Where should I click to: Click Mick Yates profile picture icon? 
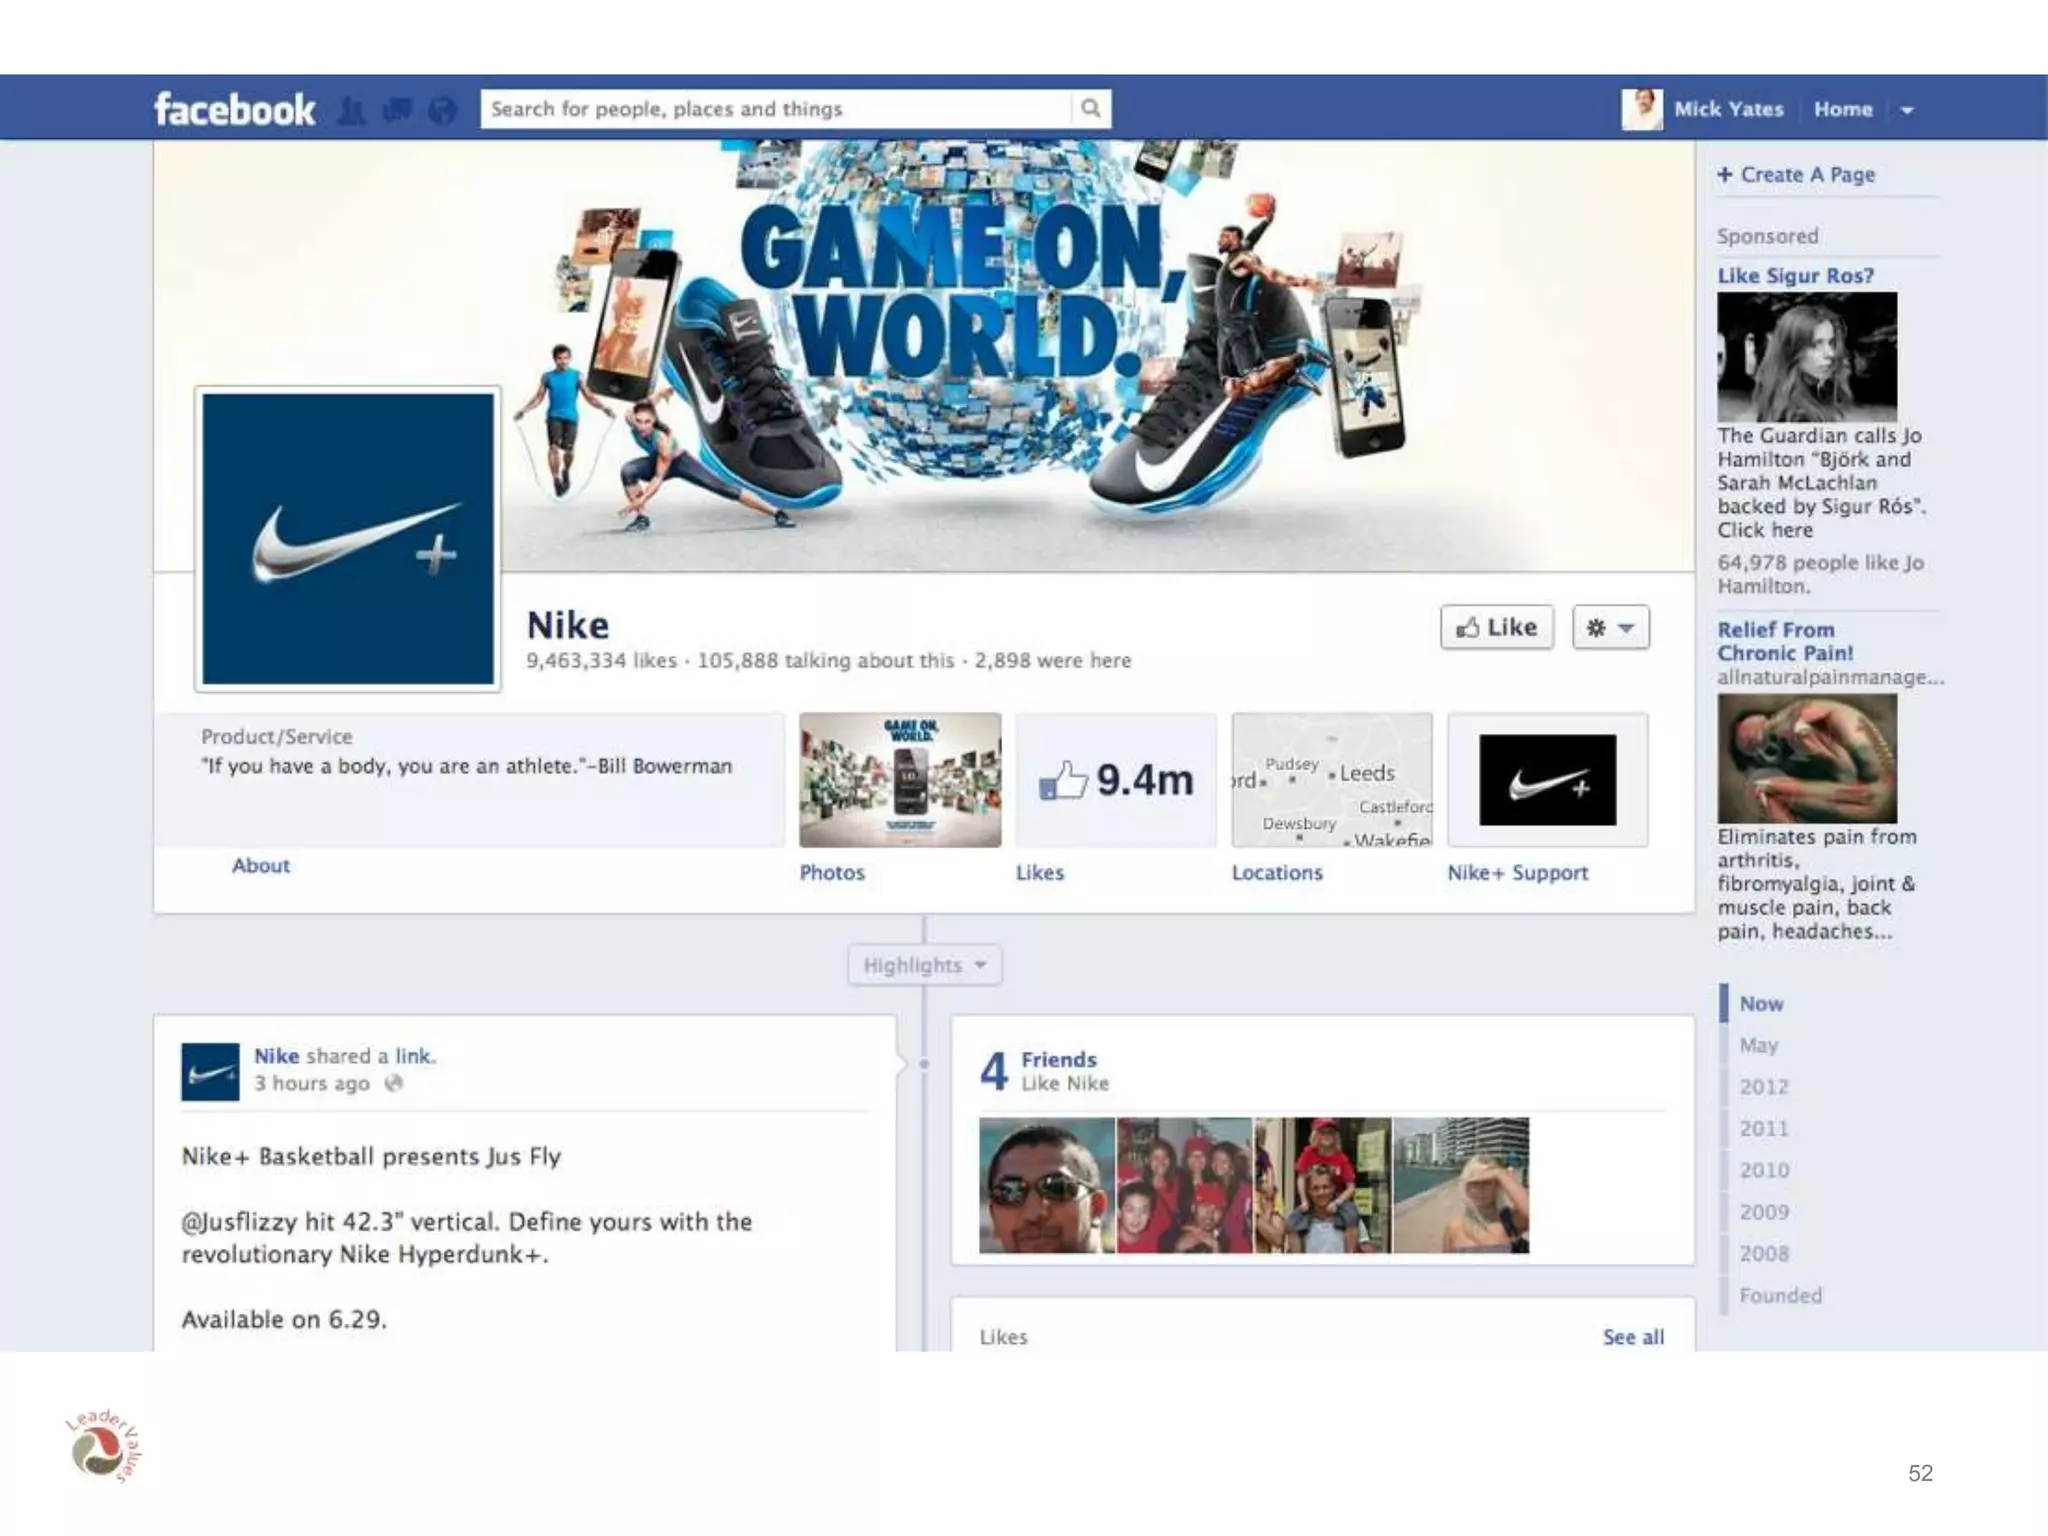tap(1641, 109)
